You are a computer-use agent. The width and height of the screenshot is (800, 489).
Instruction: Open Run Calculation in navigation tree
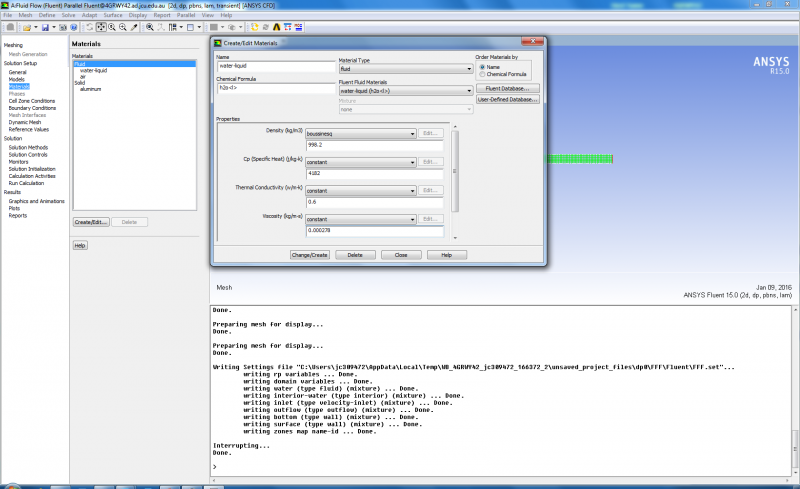26,183
